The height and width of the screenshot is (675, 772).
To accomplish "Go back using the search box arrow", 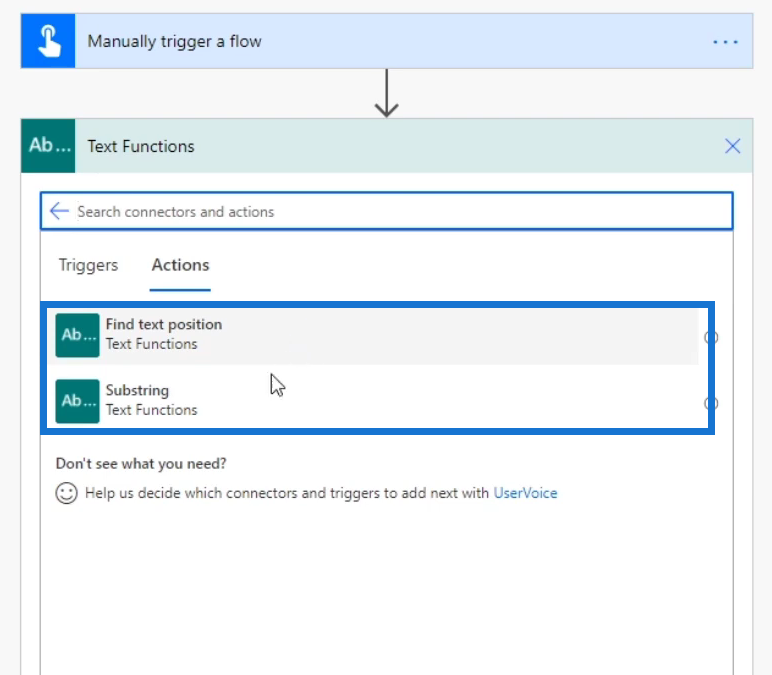I will [x=60, y=211].
